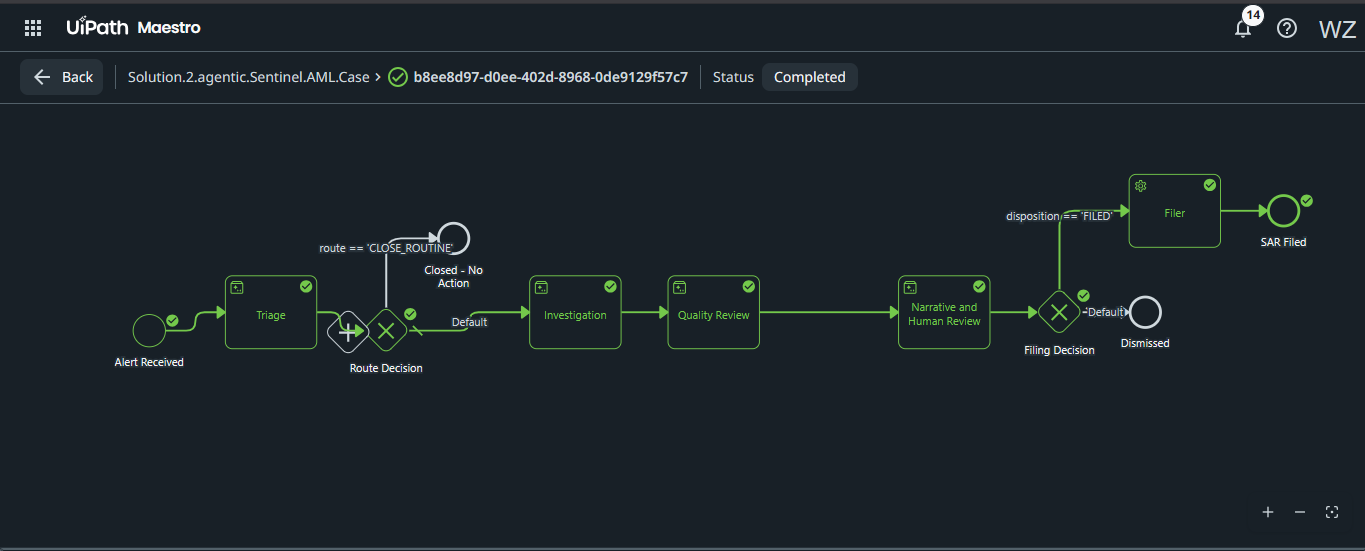The height and width of the screenshot is (551, 1365).
Task: Click the Investigation node type icon
Action: click(x=541, y=288)
